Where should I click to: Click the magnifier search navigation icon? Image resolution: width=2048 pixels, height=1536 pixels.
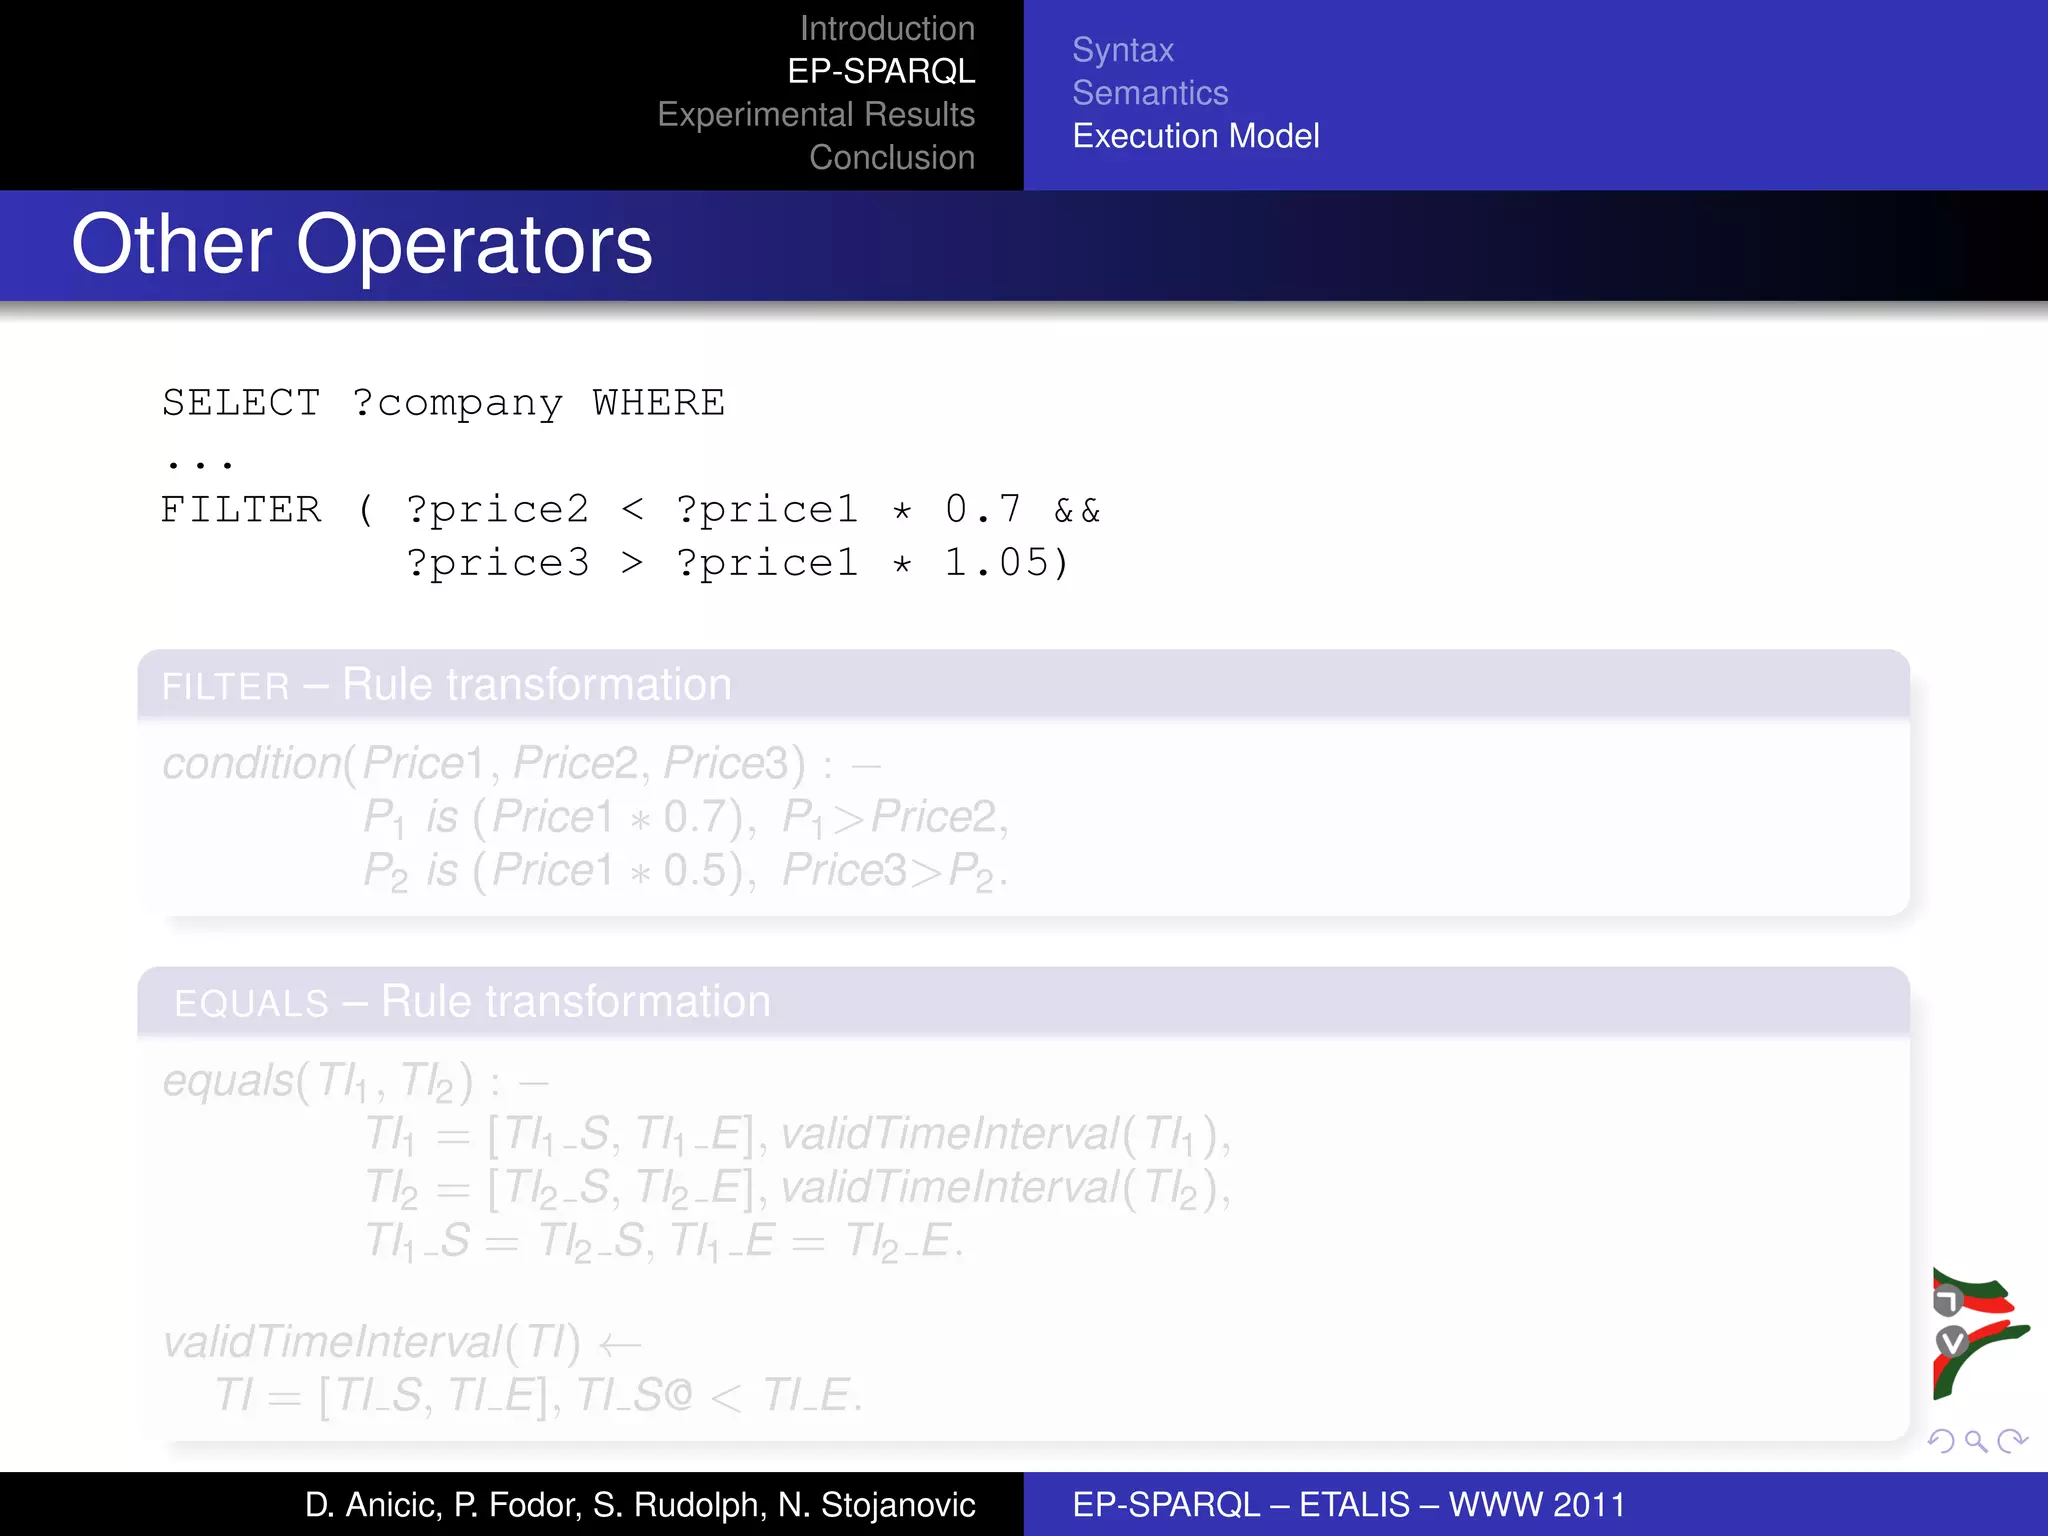(1976, 1441)
